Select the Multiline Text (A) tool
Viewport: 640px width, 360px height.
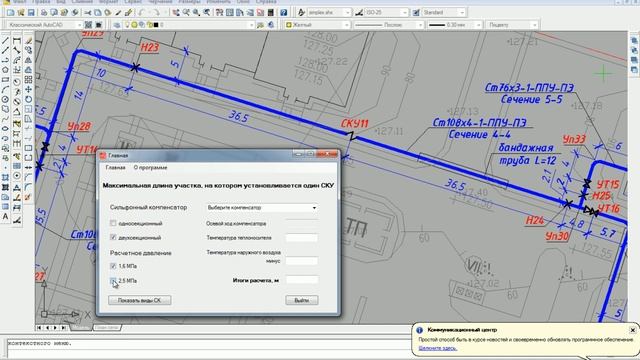[5, 217]
